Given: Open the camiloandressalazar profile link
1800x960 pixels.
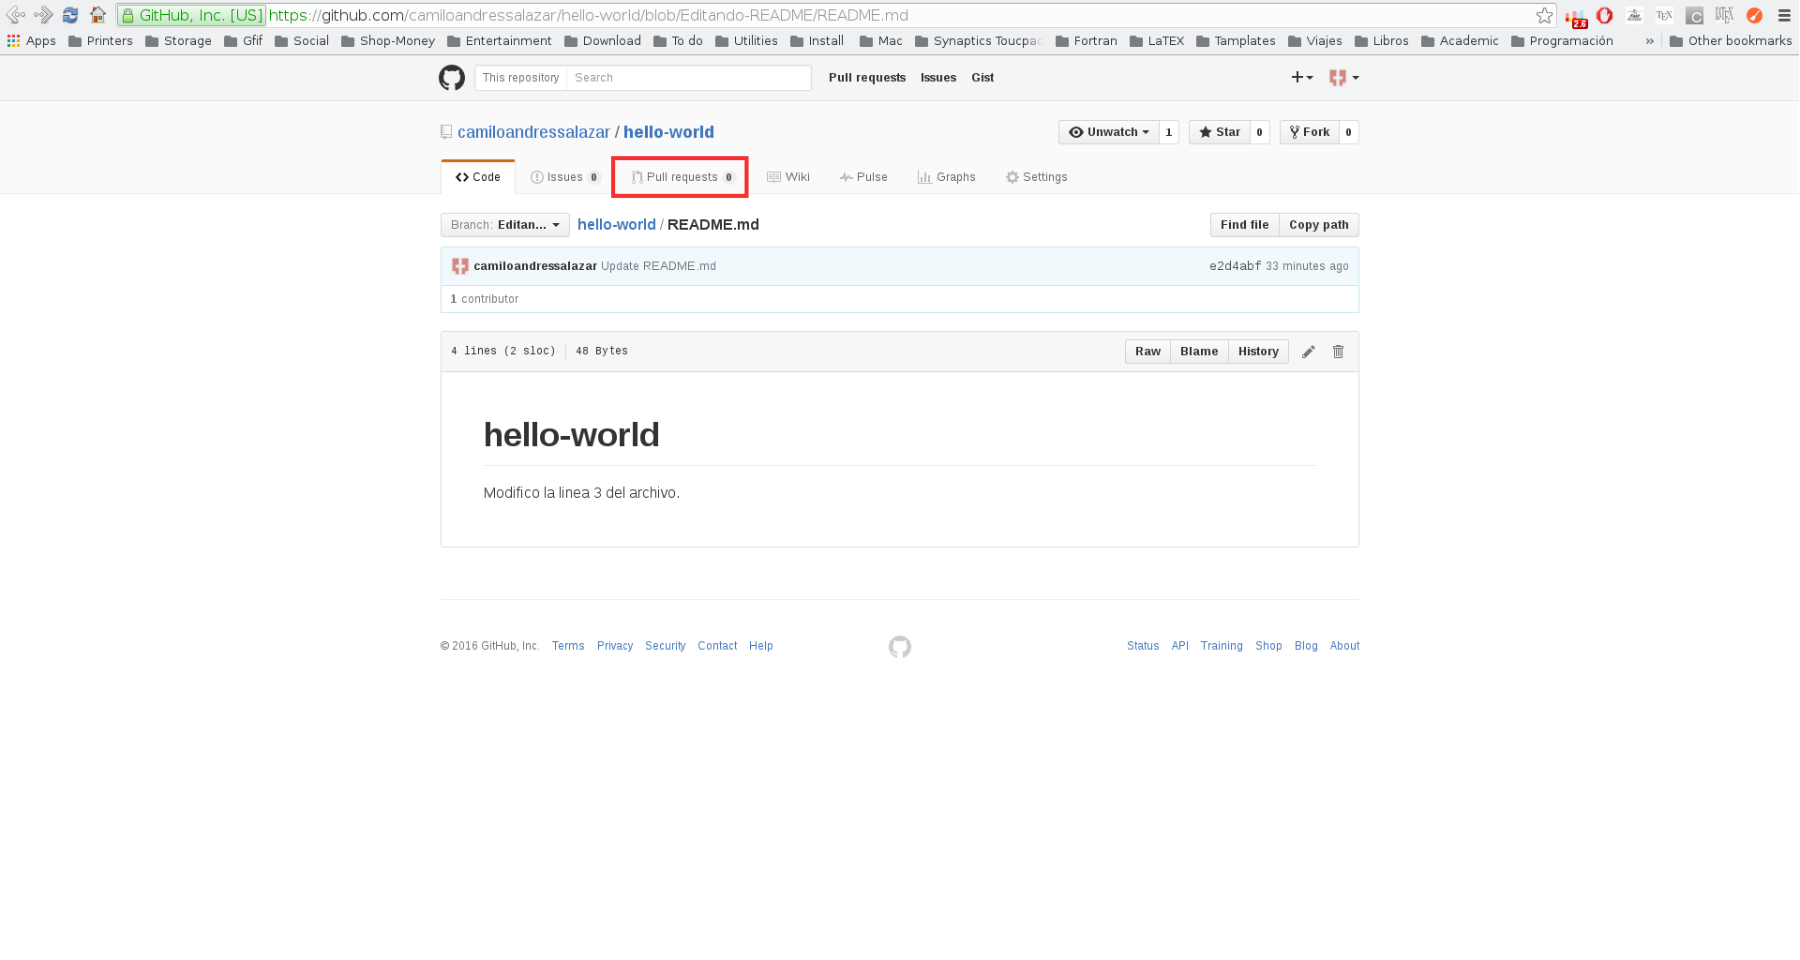Looking at the screenshot, I should click(x=533, y=132).
